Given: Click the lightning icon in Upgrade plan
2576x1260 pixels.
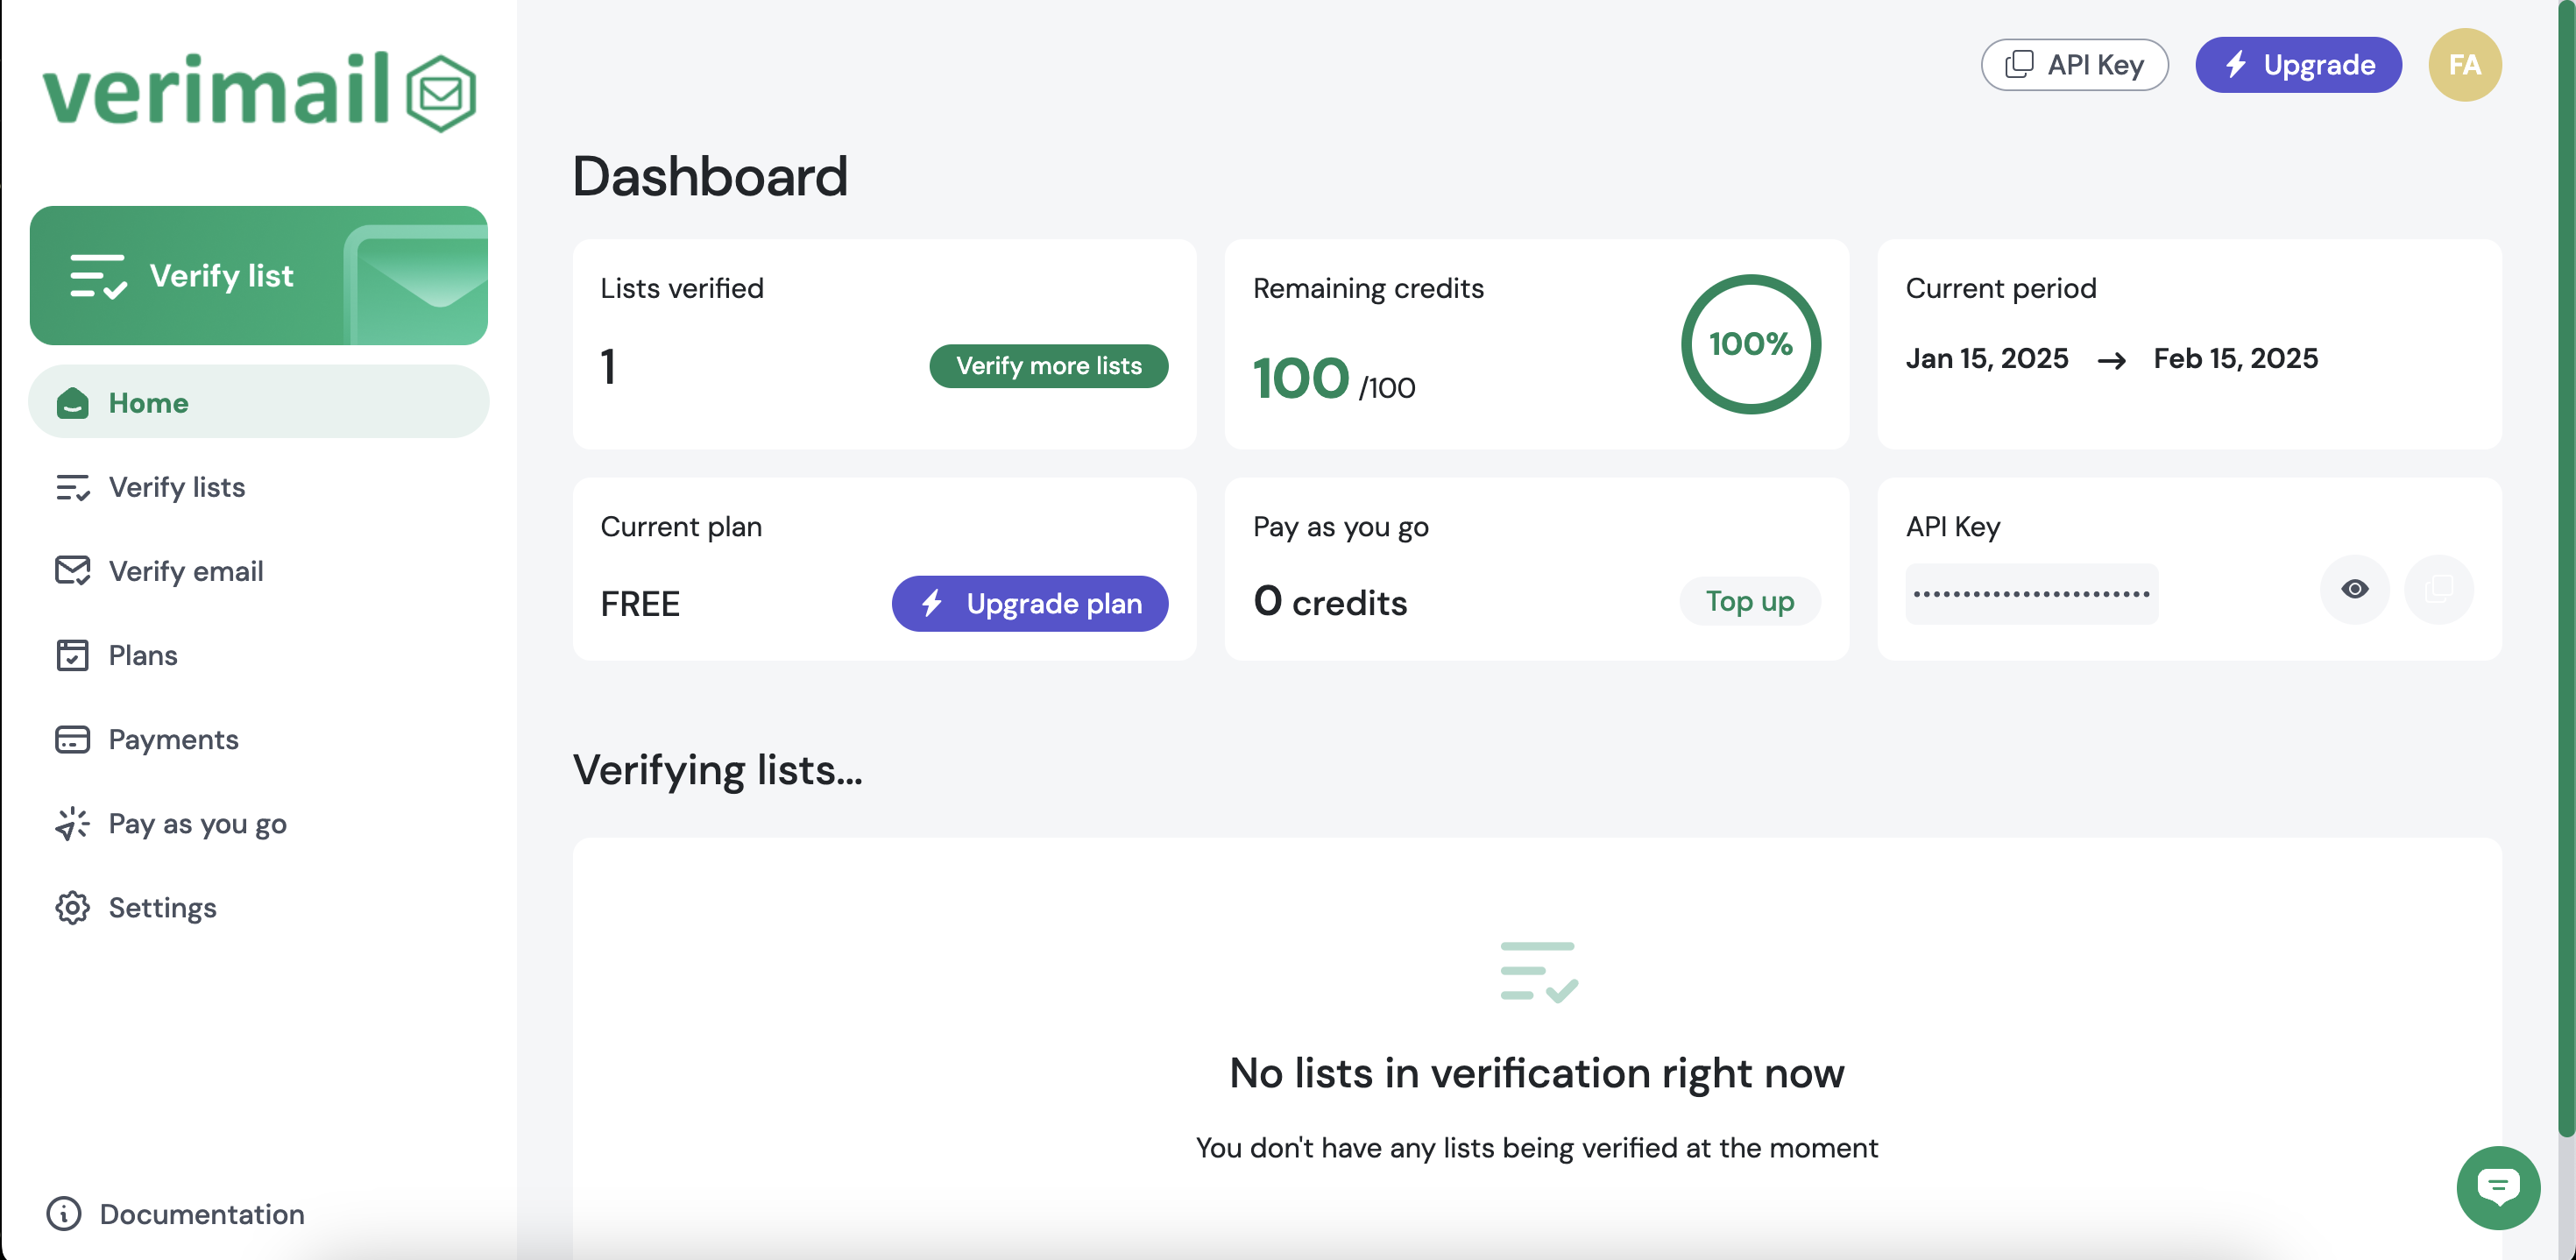Looking at the screenshot, I should (x=932, y=603).
